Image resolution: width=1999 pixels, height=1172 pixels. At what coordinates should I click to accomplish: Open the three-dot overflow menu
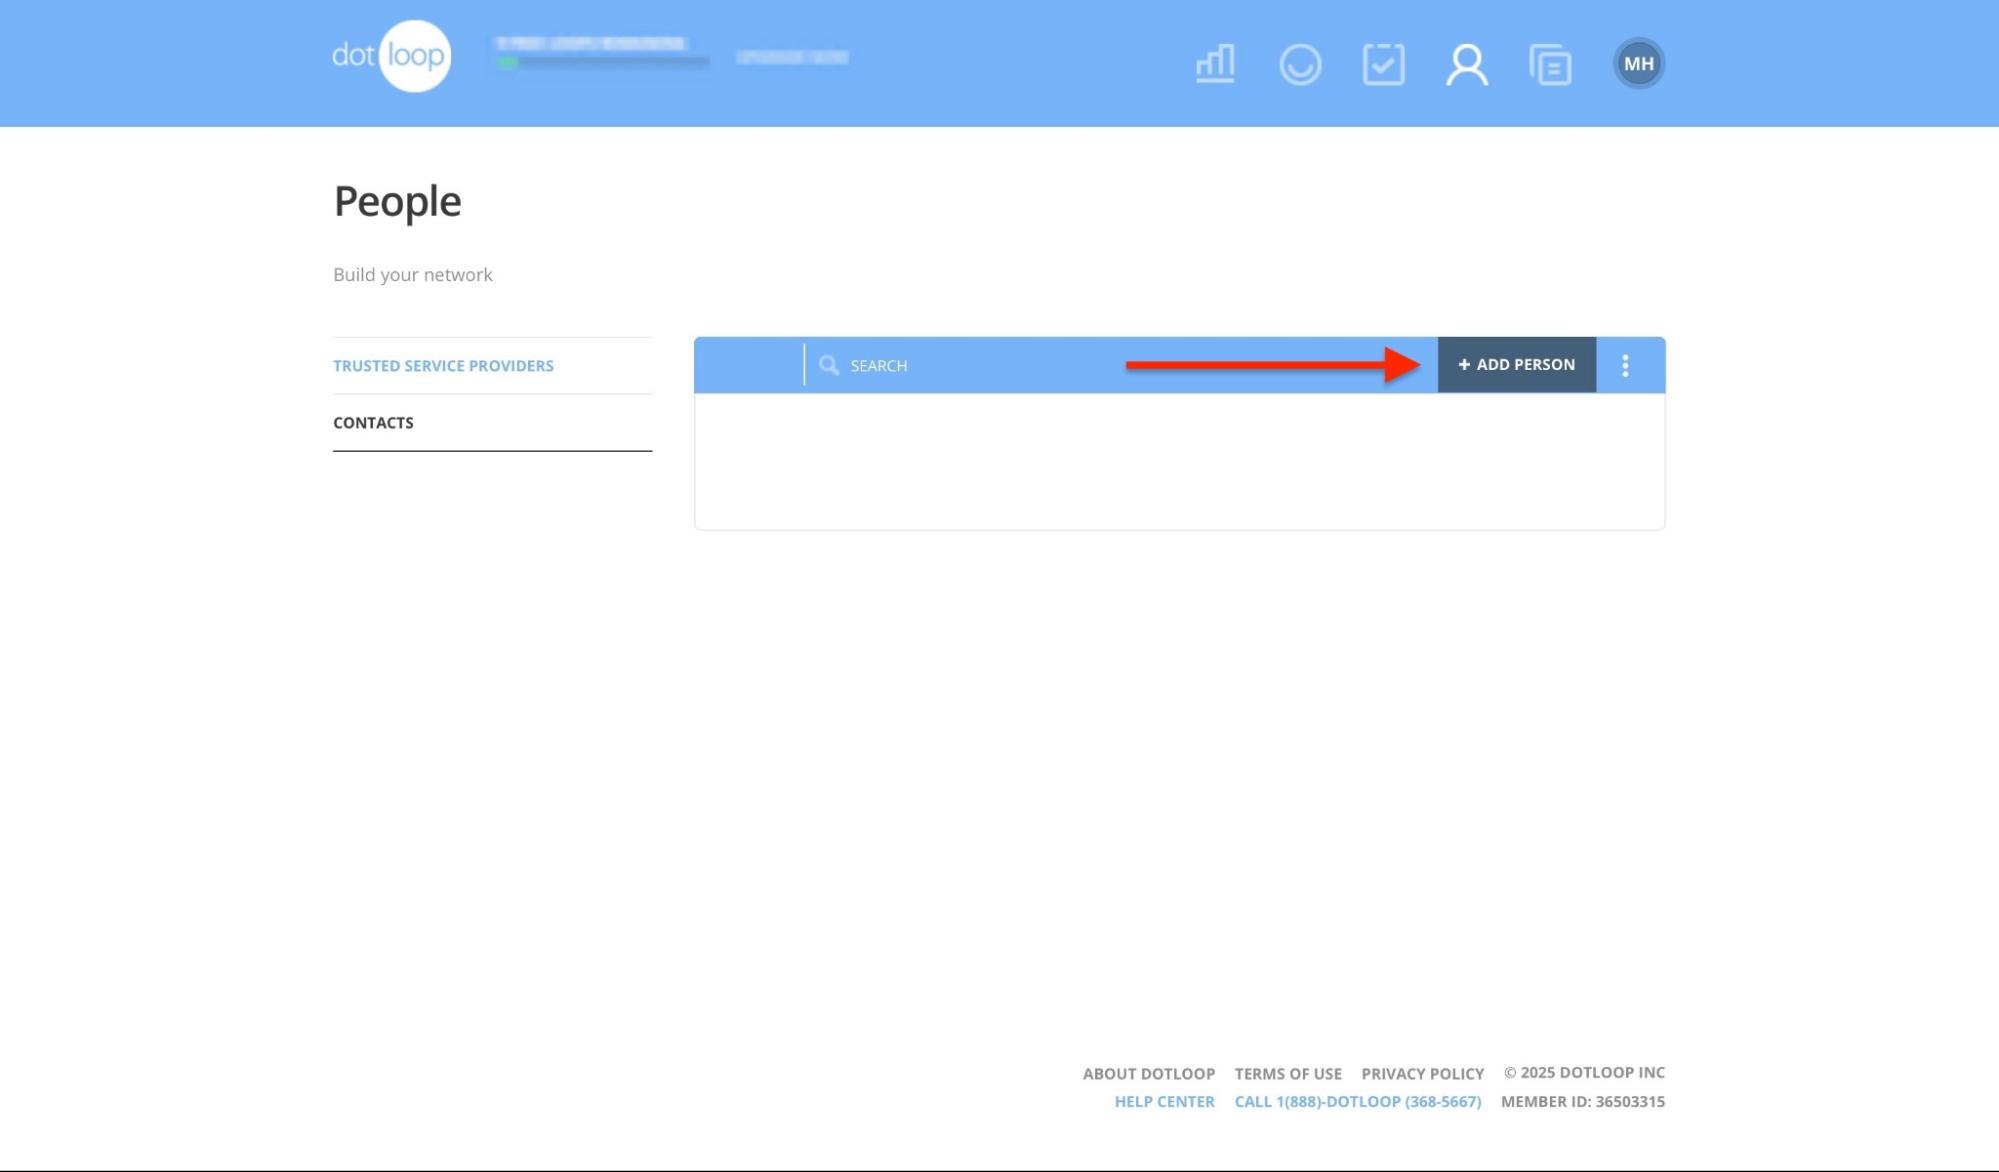coord(1624,365)
